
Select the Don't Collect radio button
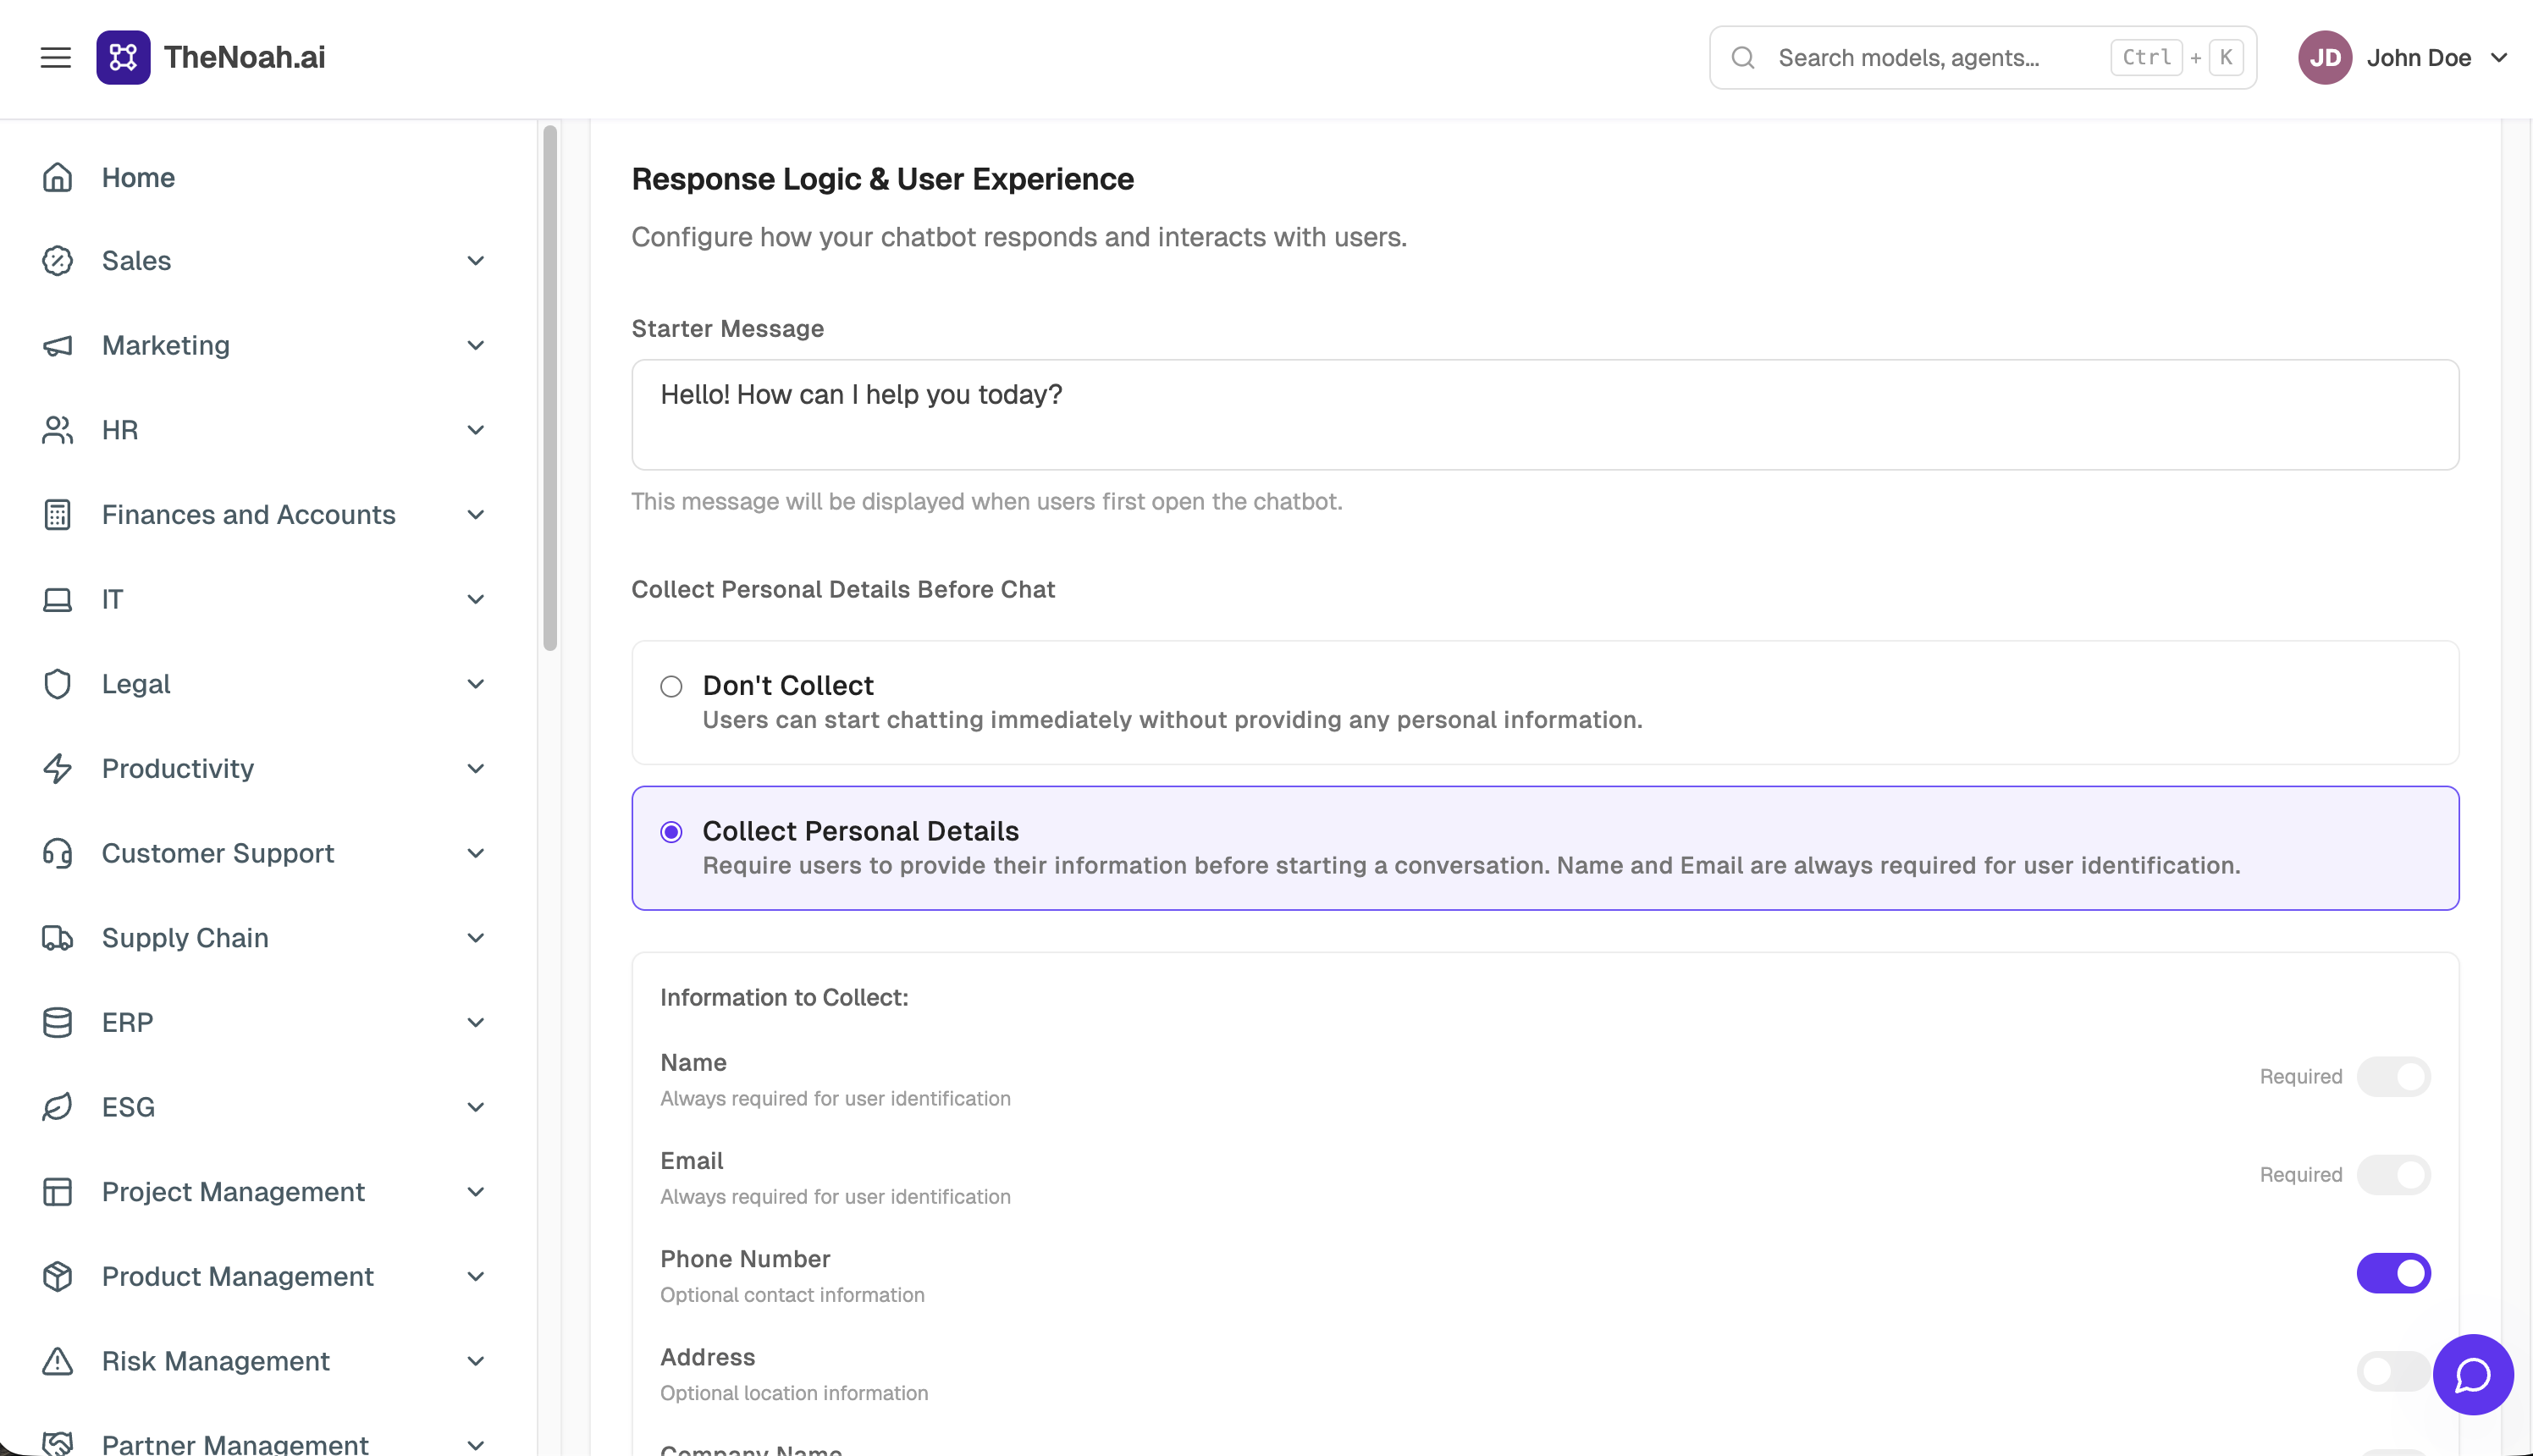(671, 686)
